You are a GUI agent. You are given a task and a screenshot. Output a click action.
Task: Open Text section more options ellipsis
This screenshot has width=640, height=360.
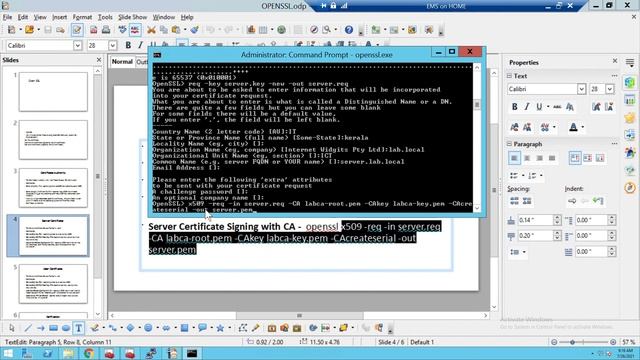tap(614, 76)
